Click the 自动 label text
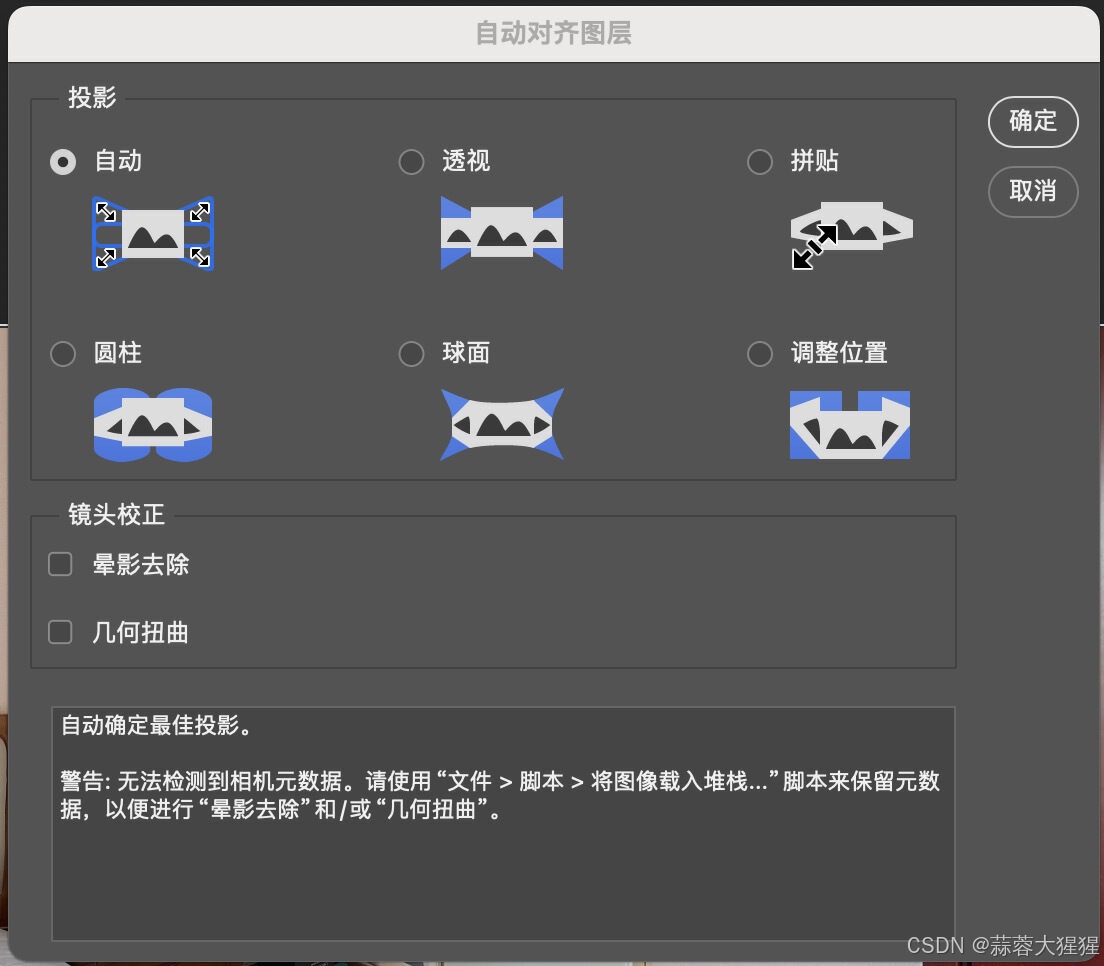Screen dimensions: 1104x966 pos(118,161)
